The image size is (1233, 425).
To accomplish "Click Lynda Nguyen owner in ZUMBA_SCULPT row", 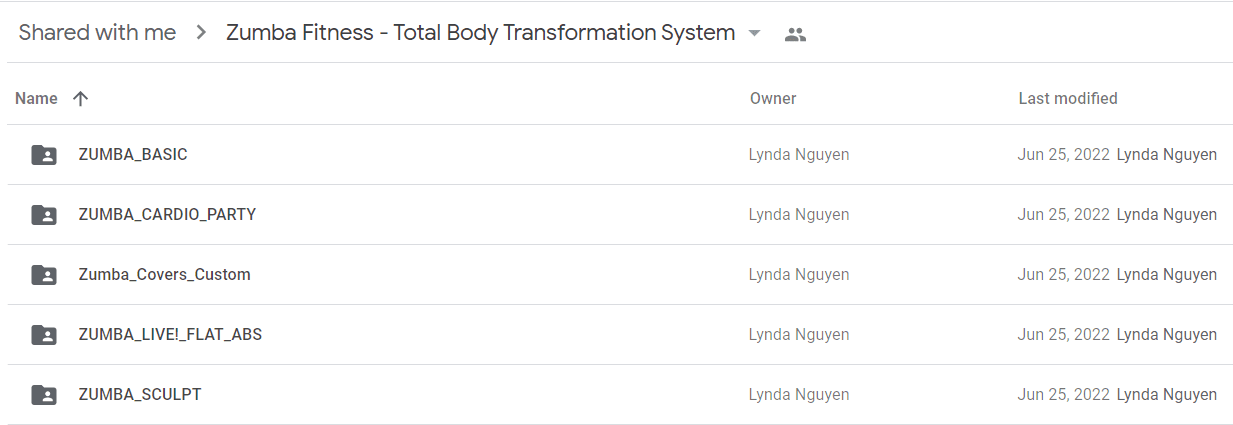I will click(799, 395).
